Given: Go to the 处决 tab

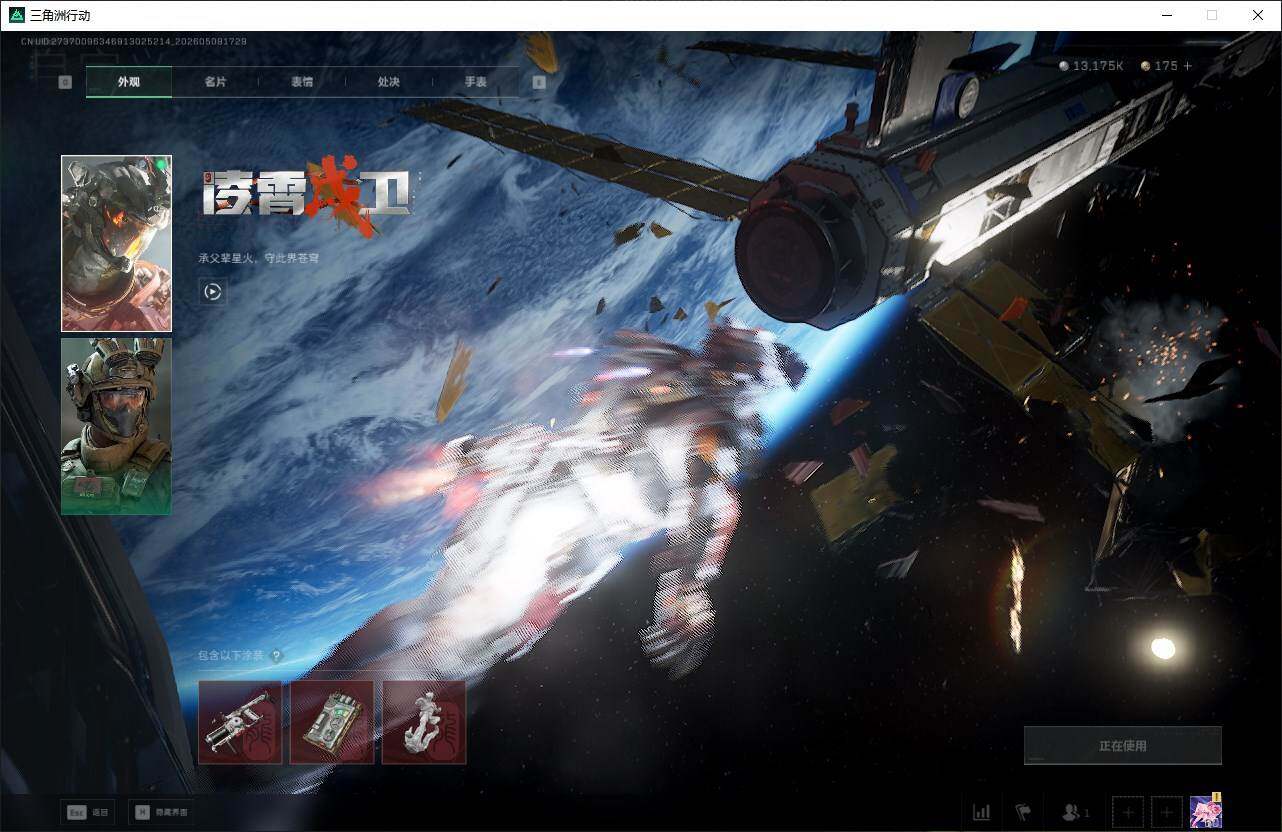Looking at the screenshot, I should [x=389, y=82].
